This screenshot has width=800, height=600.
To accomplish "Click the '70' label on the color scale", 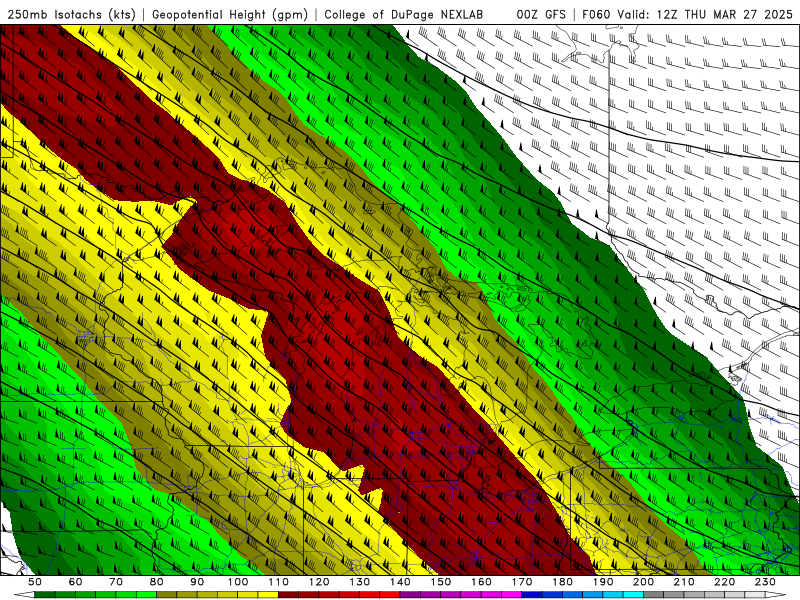I will tap(116, 582).
